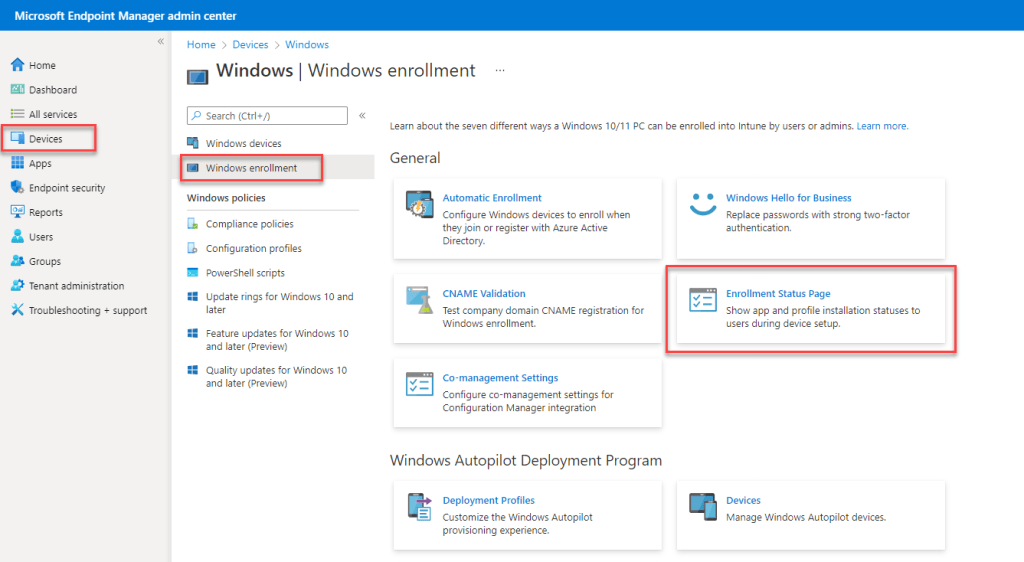Open Tenant administration in sidebar
Image resolution: width=1024 pixels, height=562 pixels.
click(76, 286)
